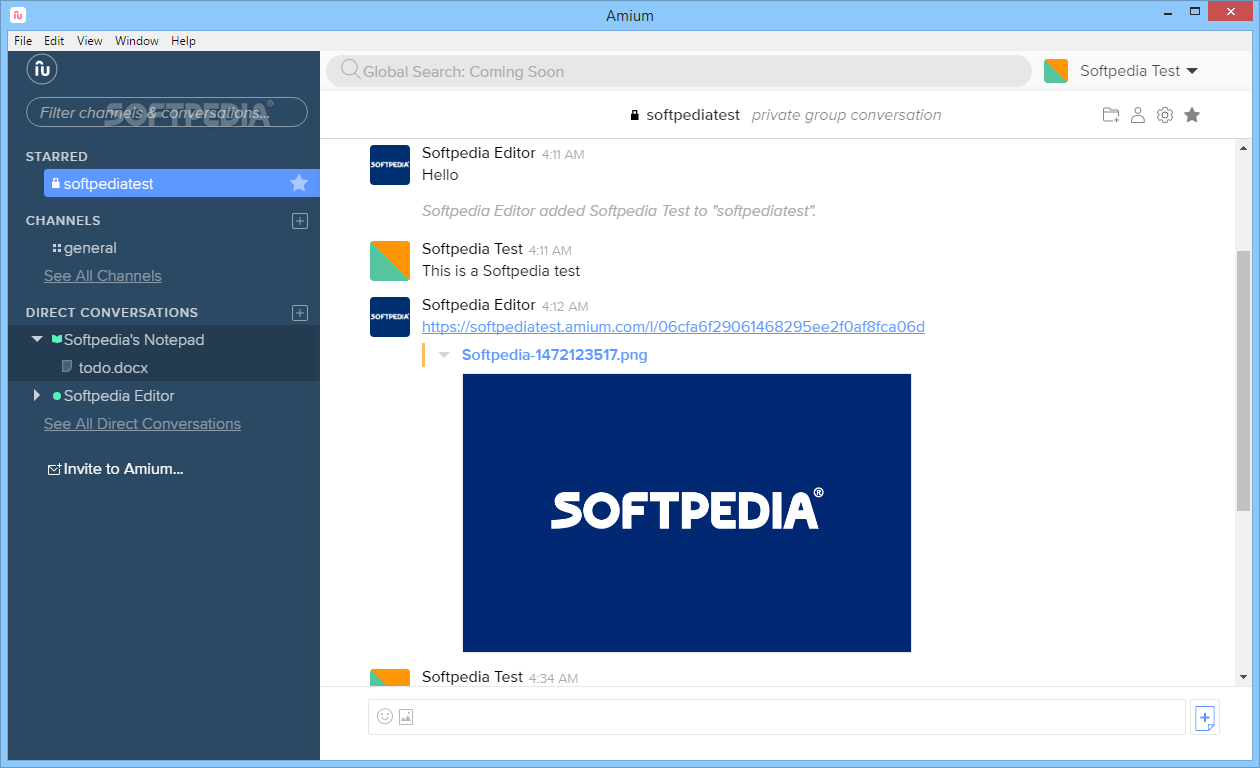Viewport: 1260px width, 768px height.
Task: Click the CHANNELS section heading
Action: [x=63, y=221]
